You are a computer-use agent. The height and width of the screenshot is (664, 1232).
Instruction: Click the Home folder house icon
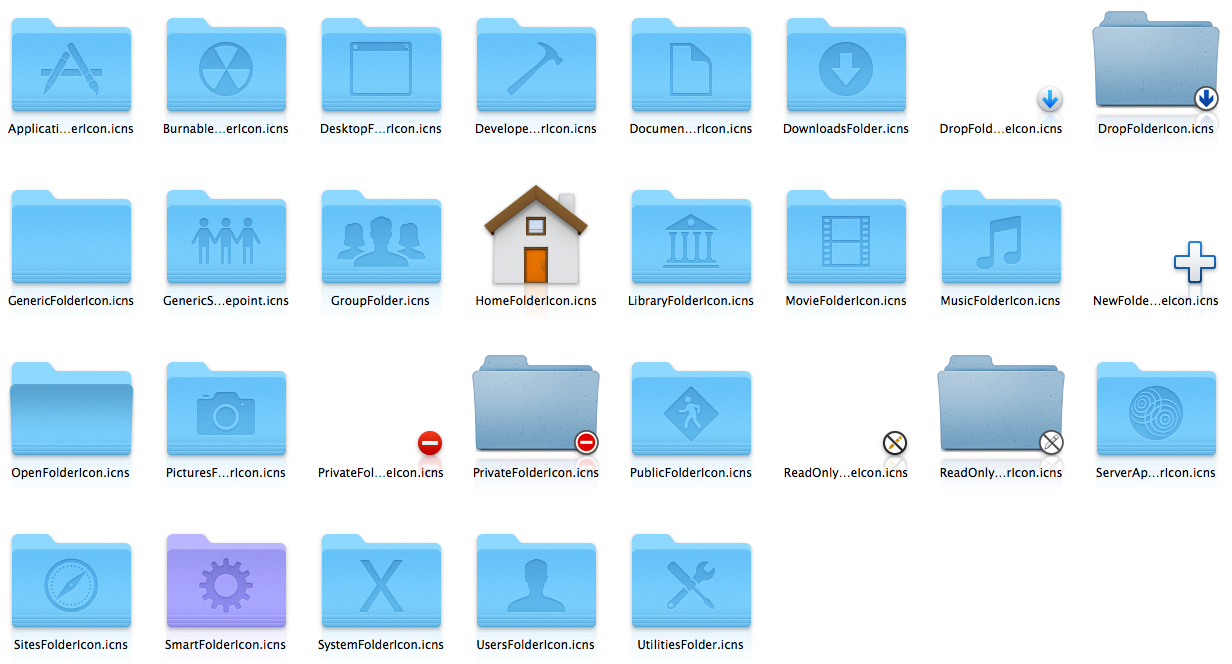536,234
